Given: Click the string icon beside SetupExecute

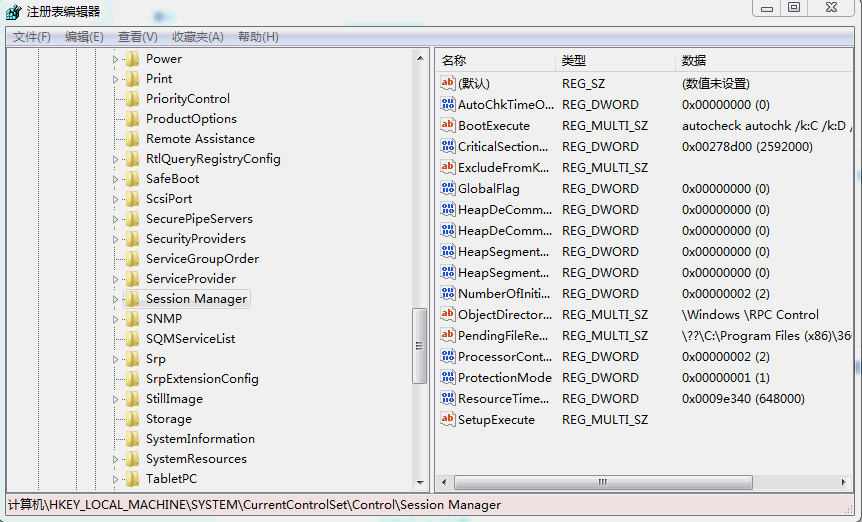Looking at the screenshot, I should pos(447,419).
